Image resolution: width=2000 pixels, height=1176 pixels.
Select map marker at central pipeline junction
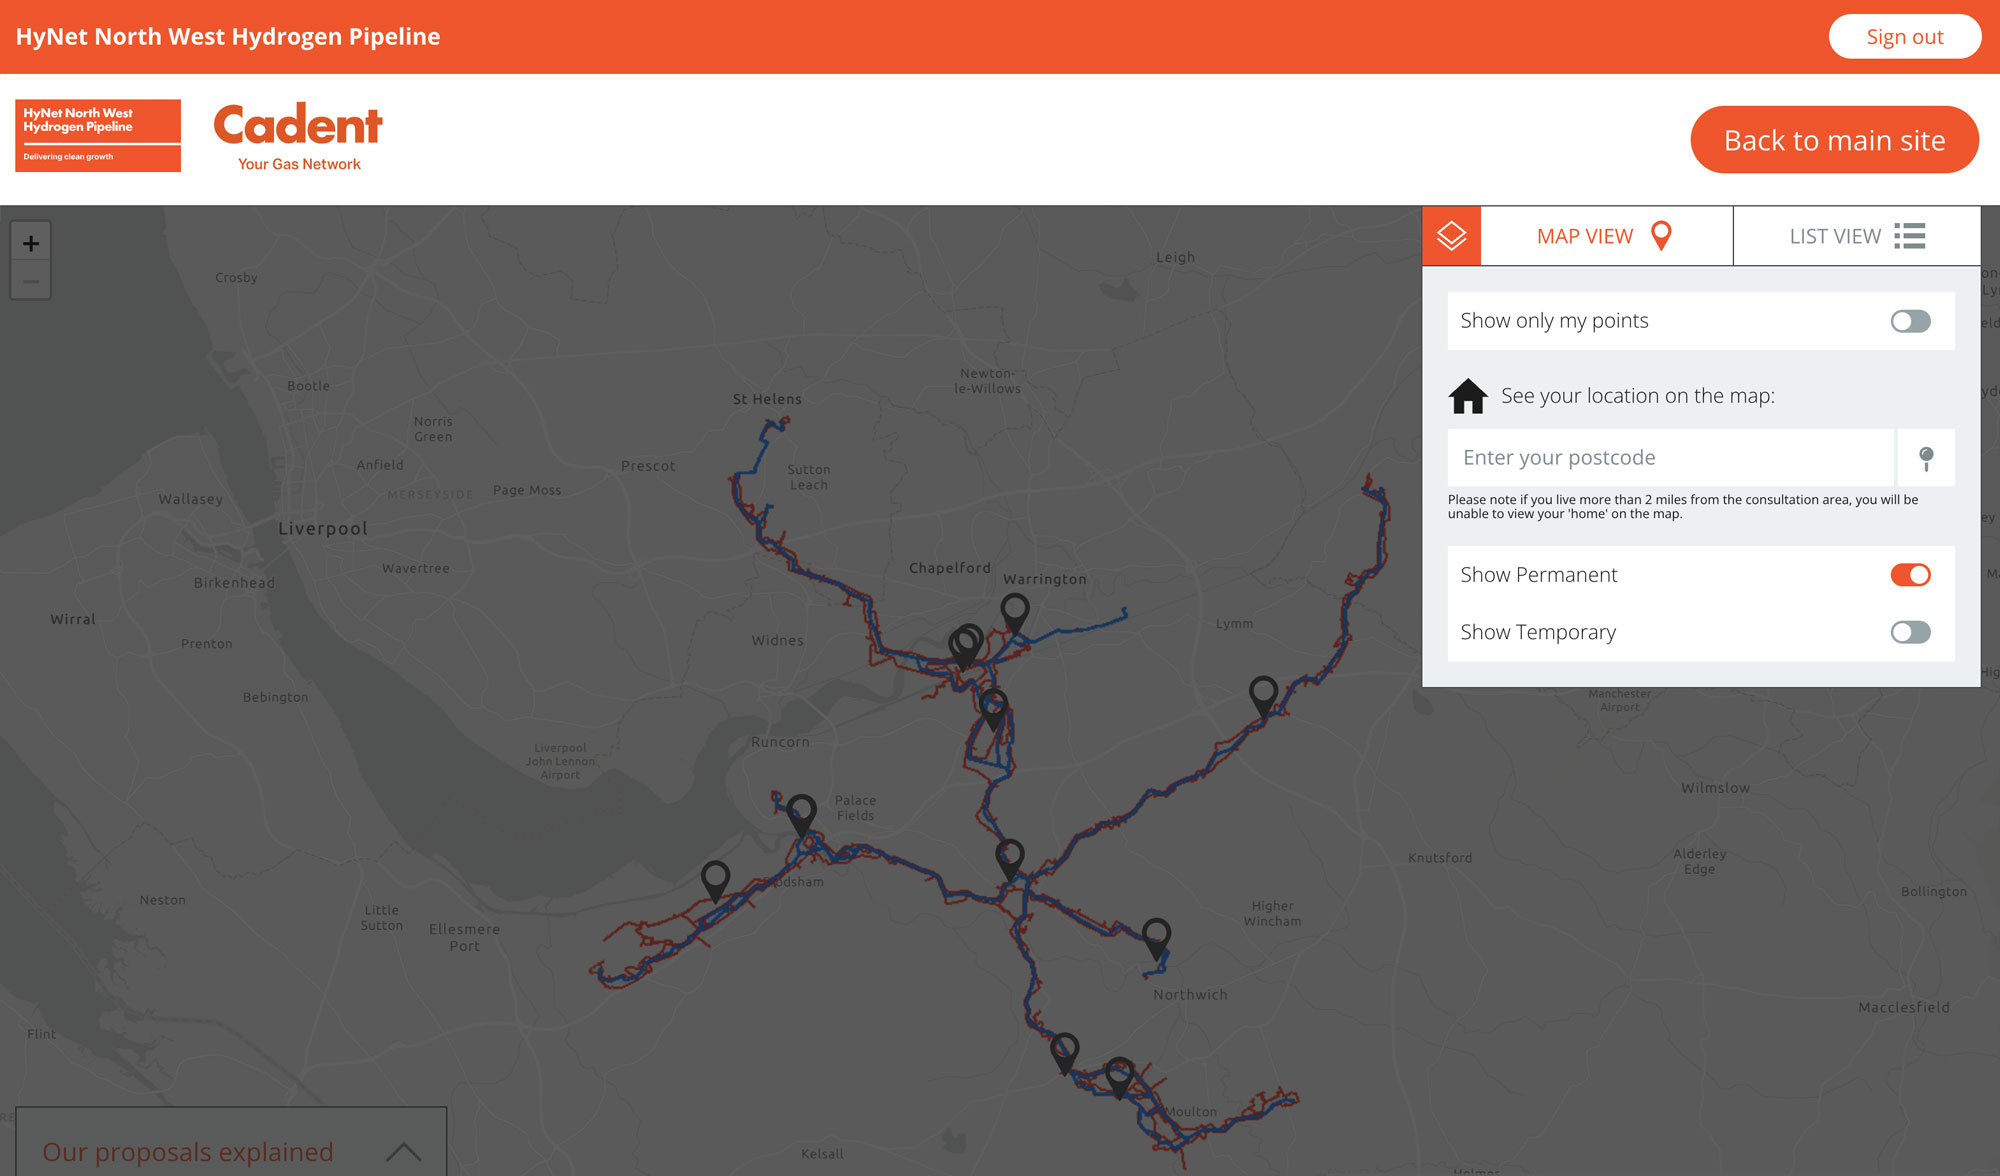coord(1010,859)
